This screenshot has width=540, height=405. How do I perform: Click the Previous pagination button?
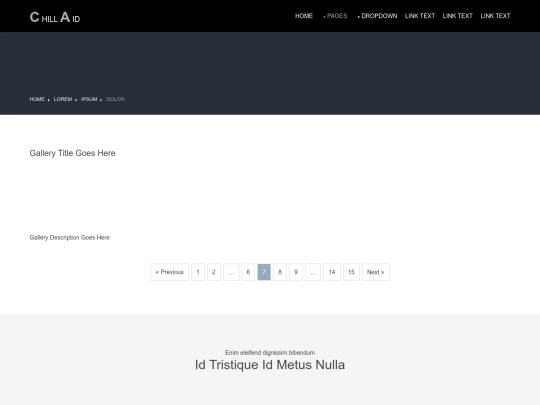click(169, 272)
